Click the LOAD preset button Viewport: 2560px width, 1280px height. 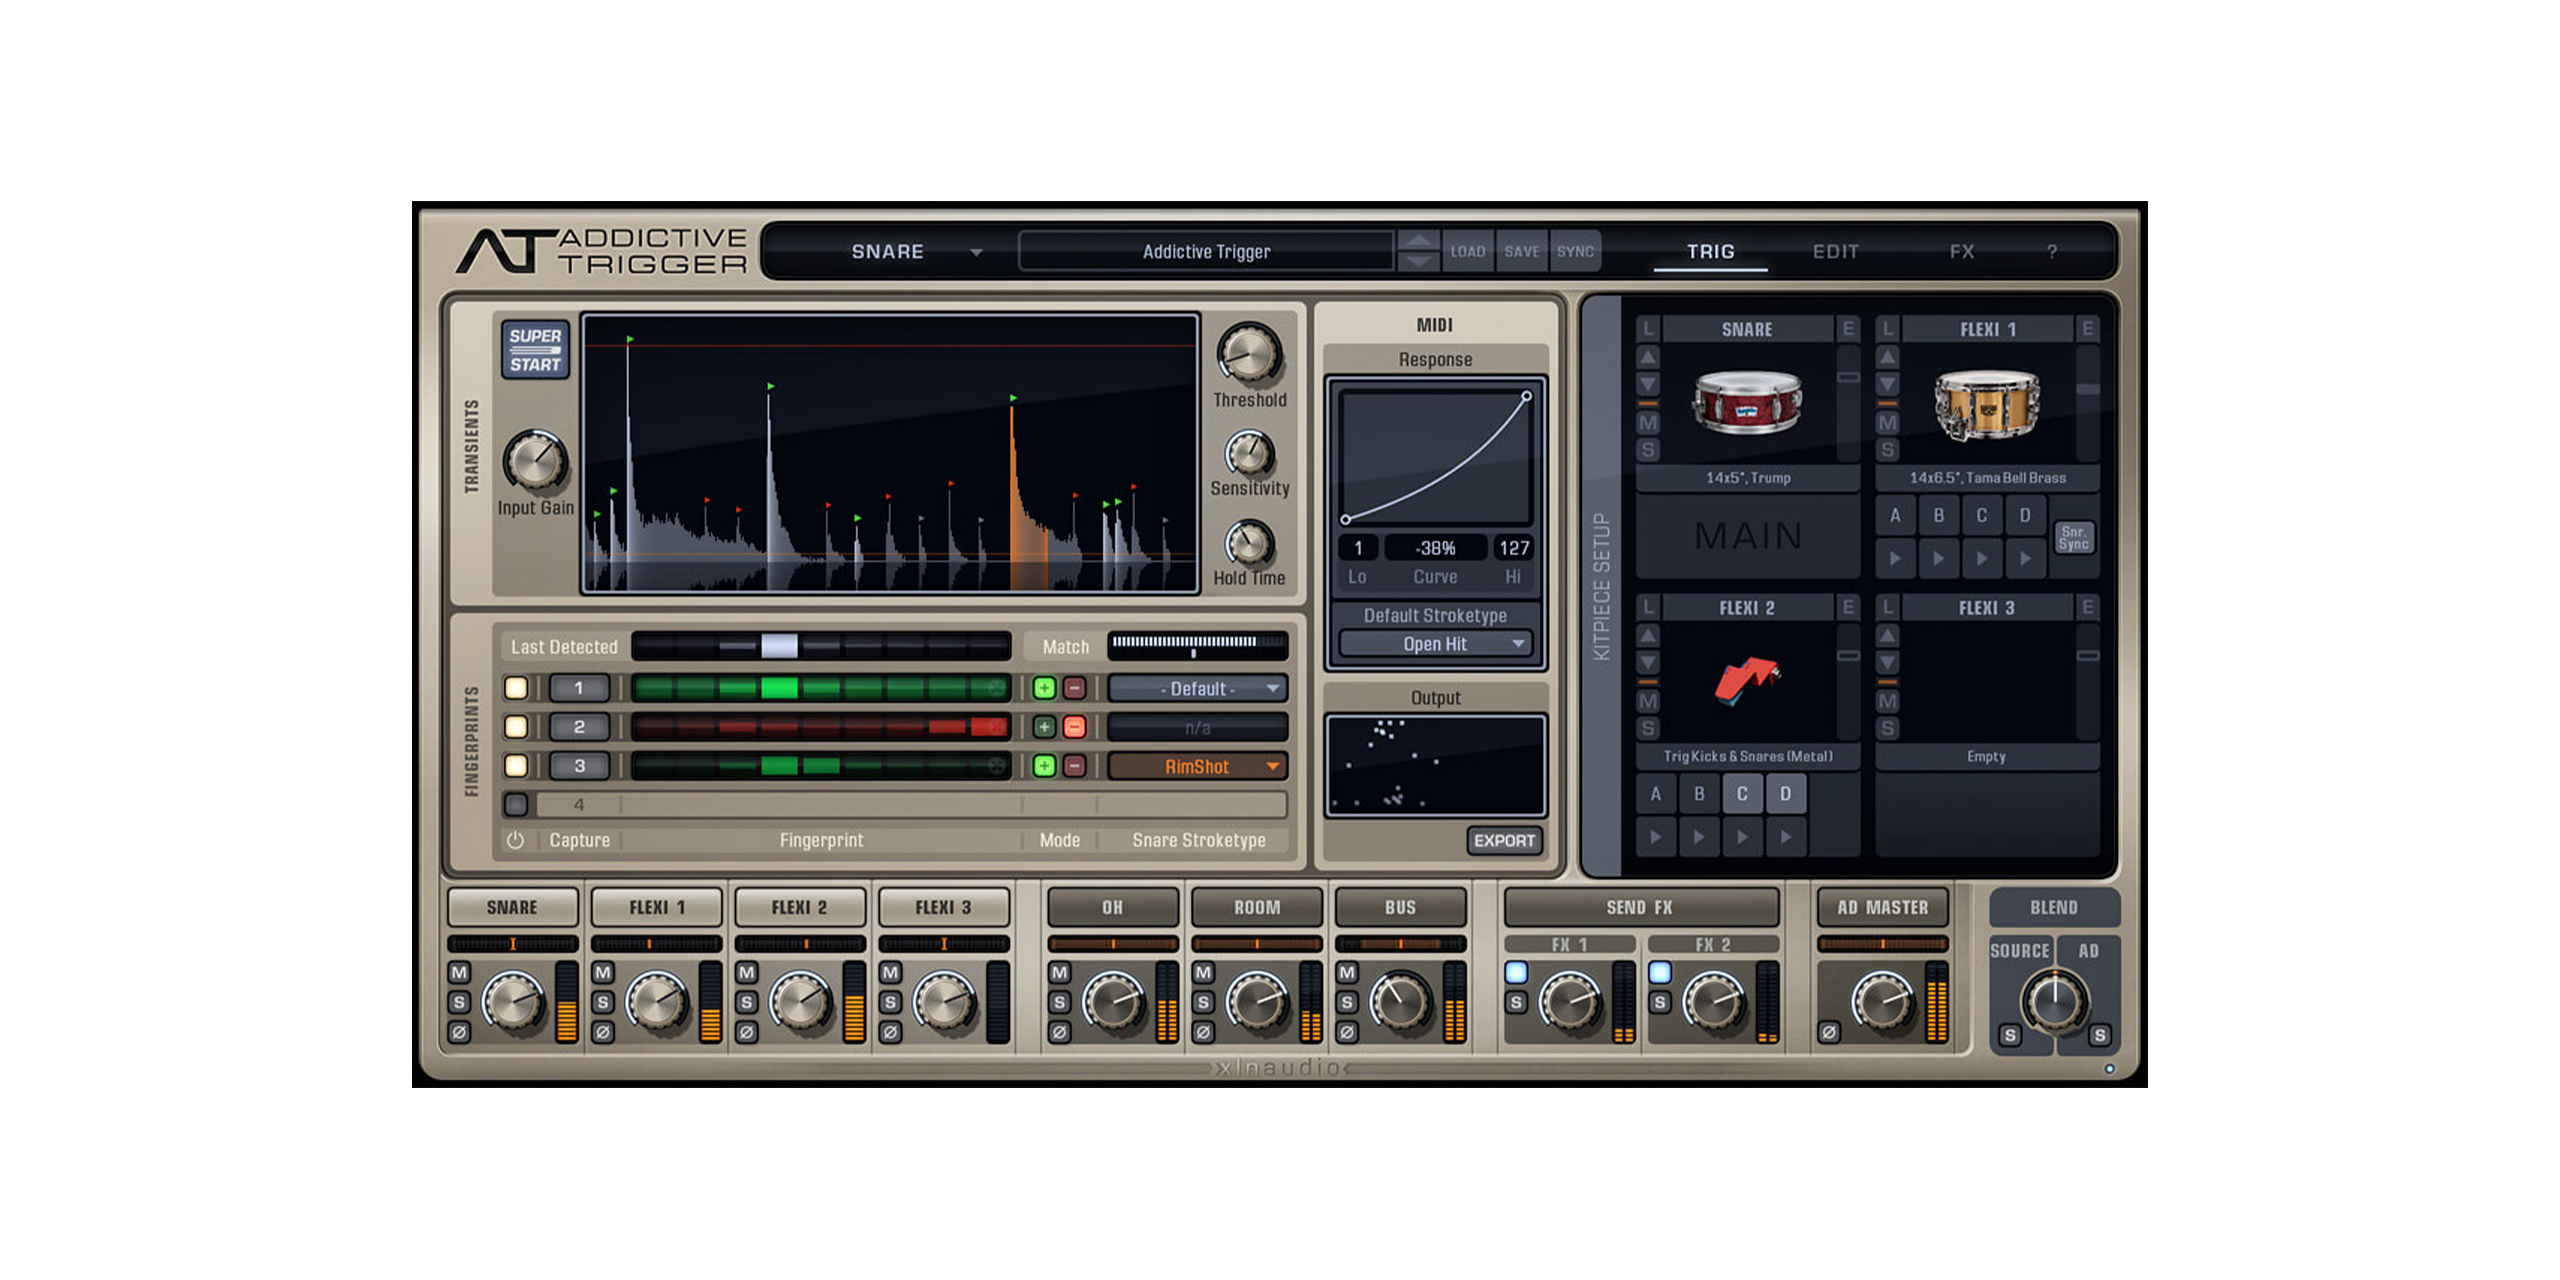(1467, 252)
